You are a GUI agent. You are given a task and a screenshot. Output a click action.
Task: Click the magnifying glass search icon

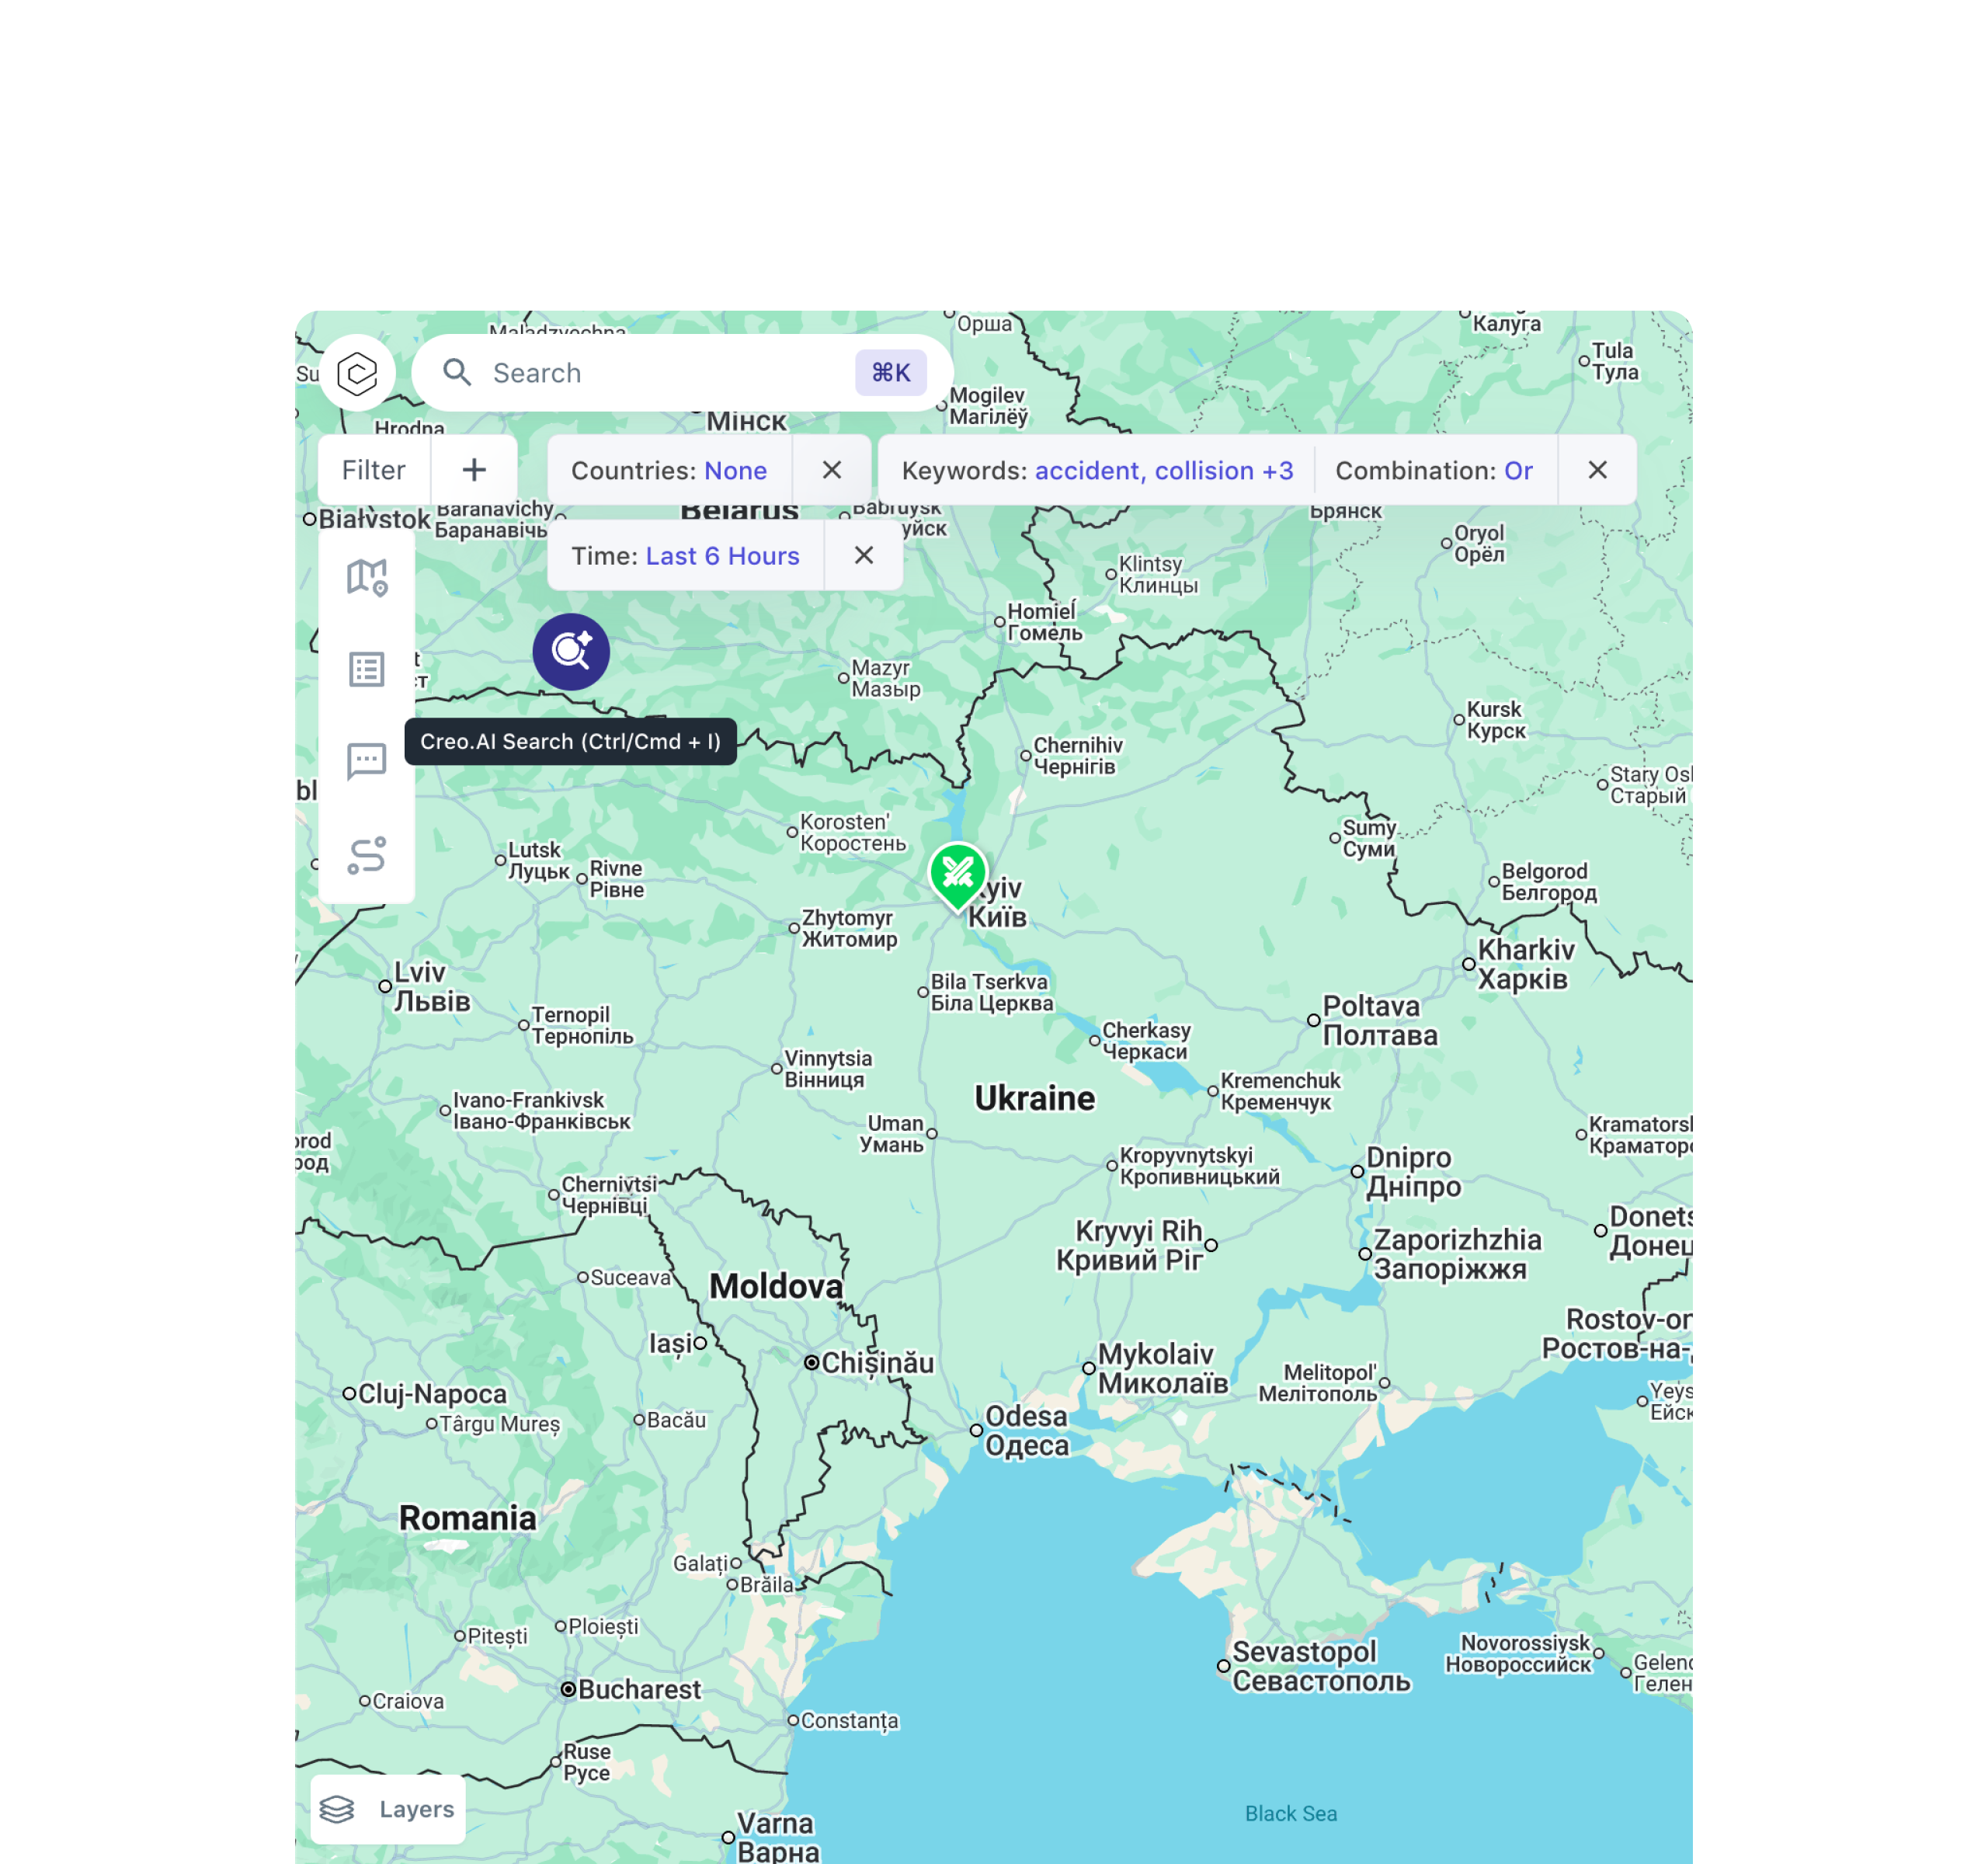pyautogui.click(x=457, y=373)
